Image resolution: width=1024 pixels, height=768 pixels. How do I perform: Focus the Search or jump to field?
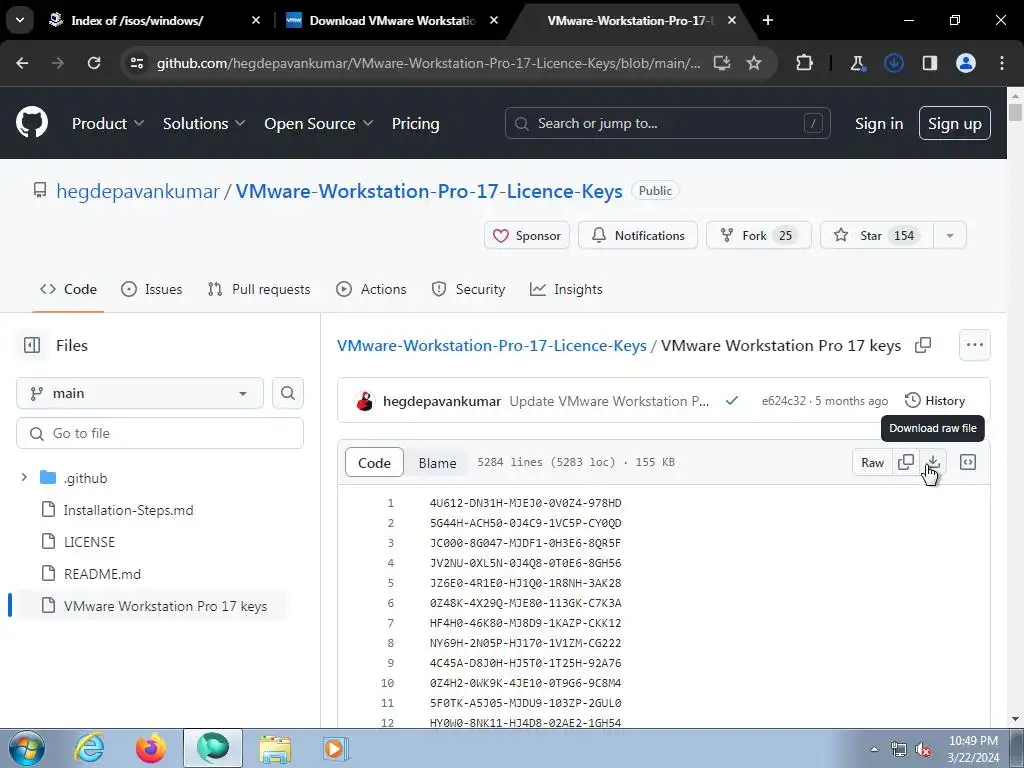click(x=667, y=123)
